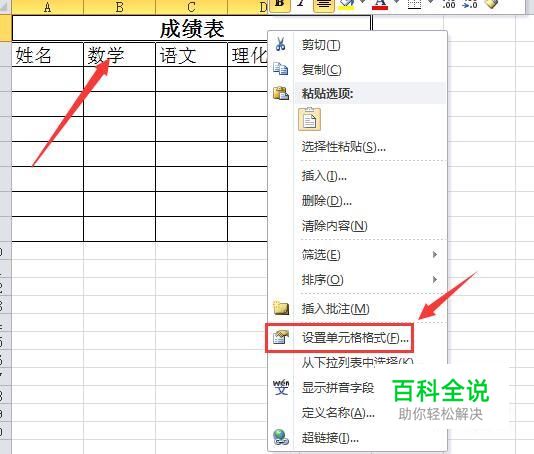Click the 数学 header cell

pos(120,55)
